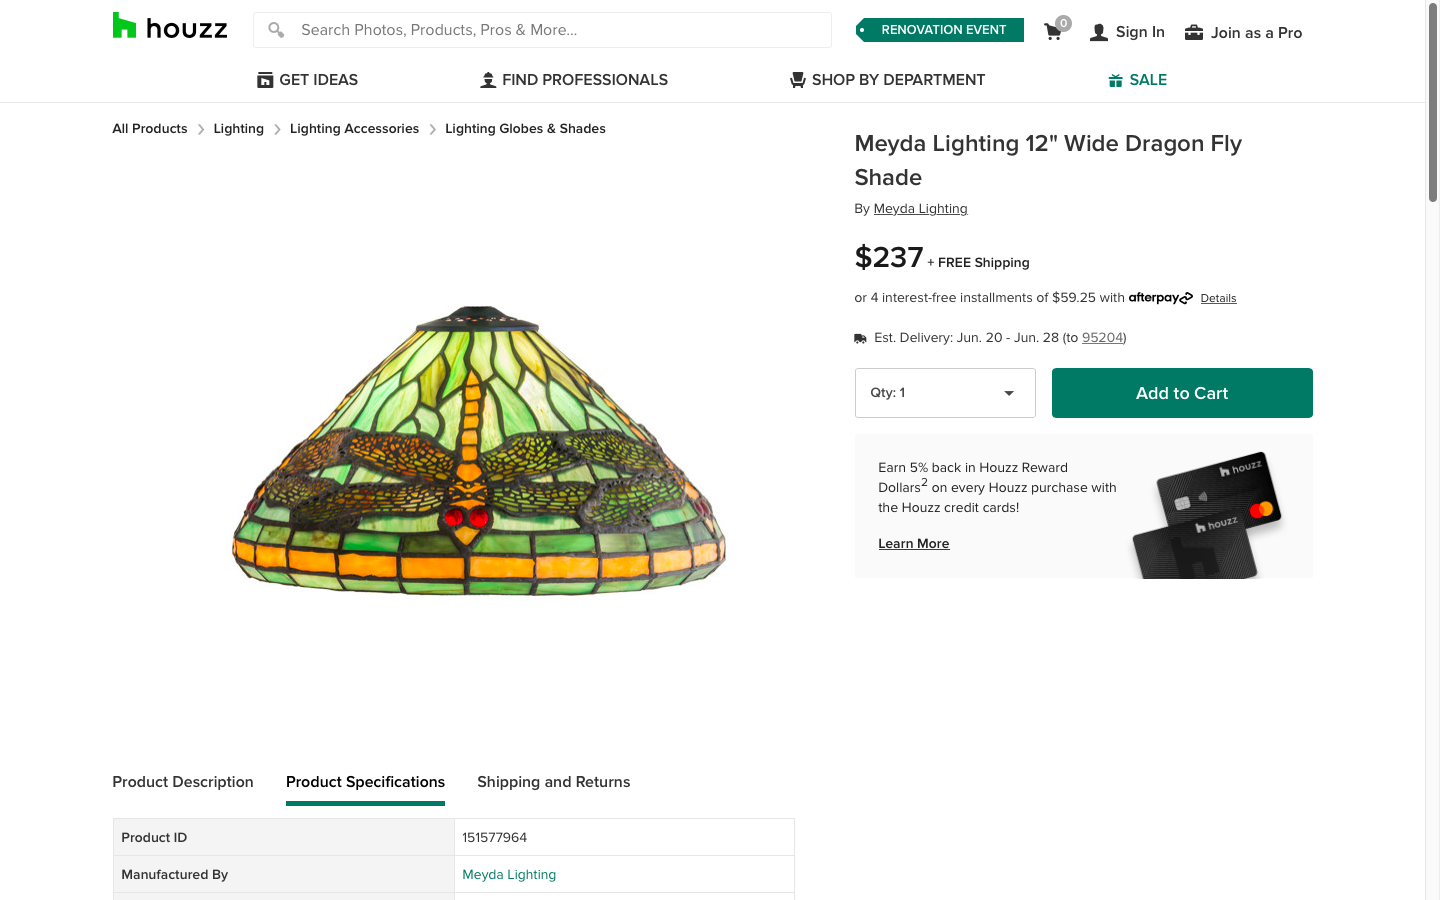Screen dimensions: 1440x900
Task: Click the Houzz logo icon
Action: [124, 26]
